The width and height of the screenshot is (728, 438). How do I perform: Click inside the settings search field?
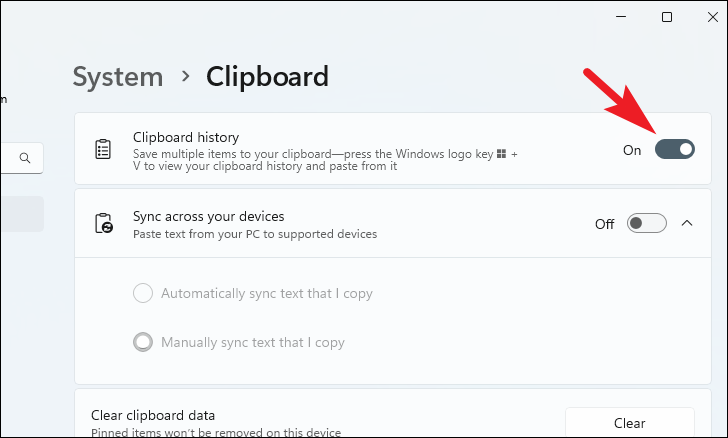point(22,158)
